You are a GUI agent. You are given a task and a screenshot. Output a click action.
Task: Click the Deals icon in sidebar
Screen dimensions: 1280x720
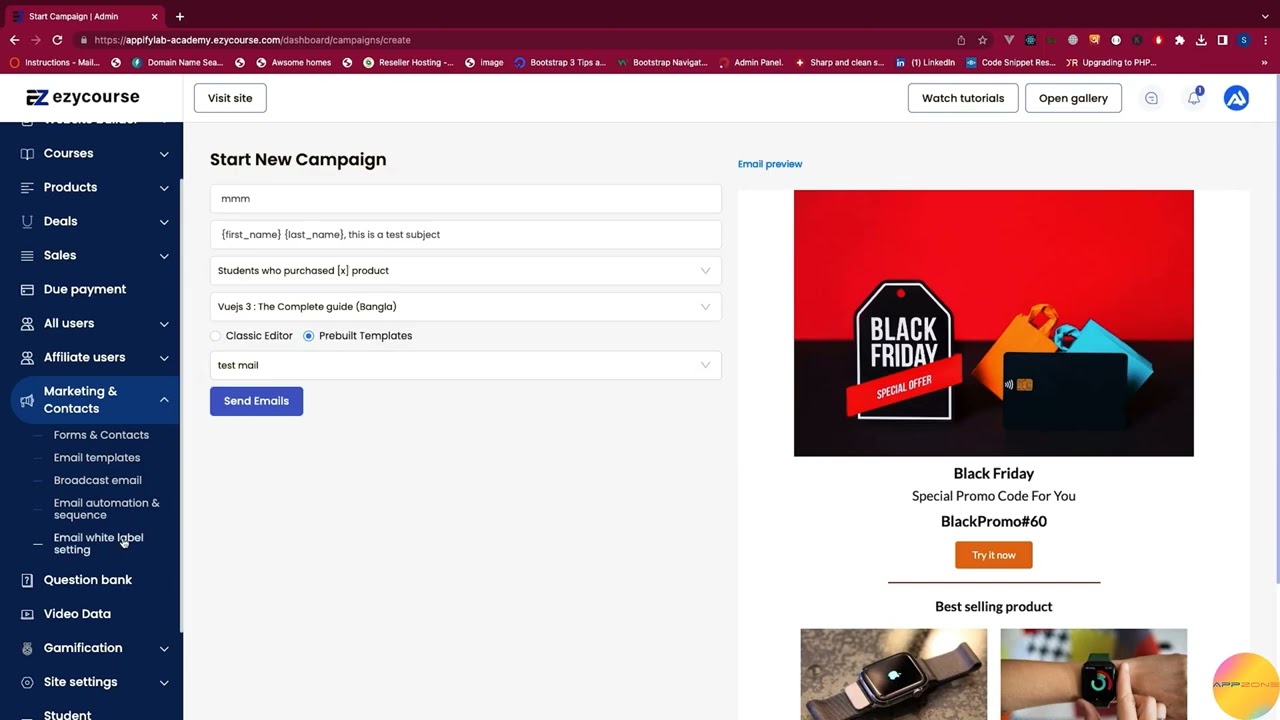(27, 221)
